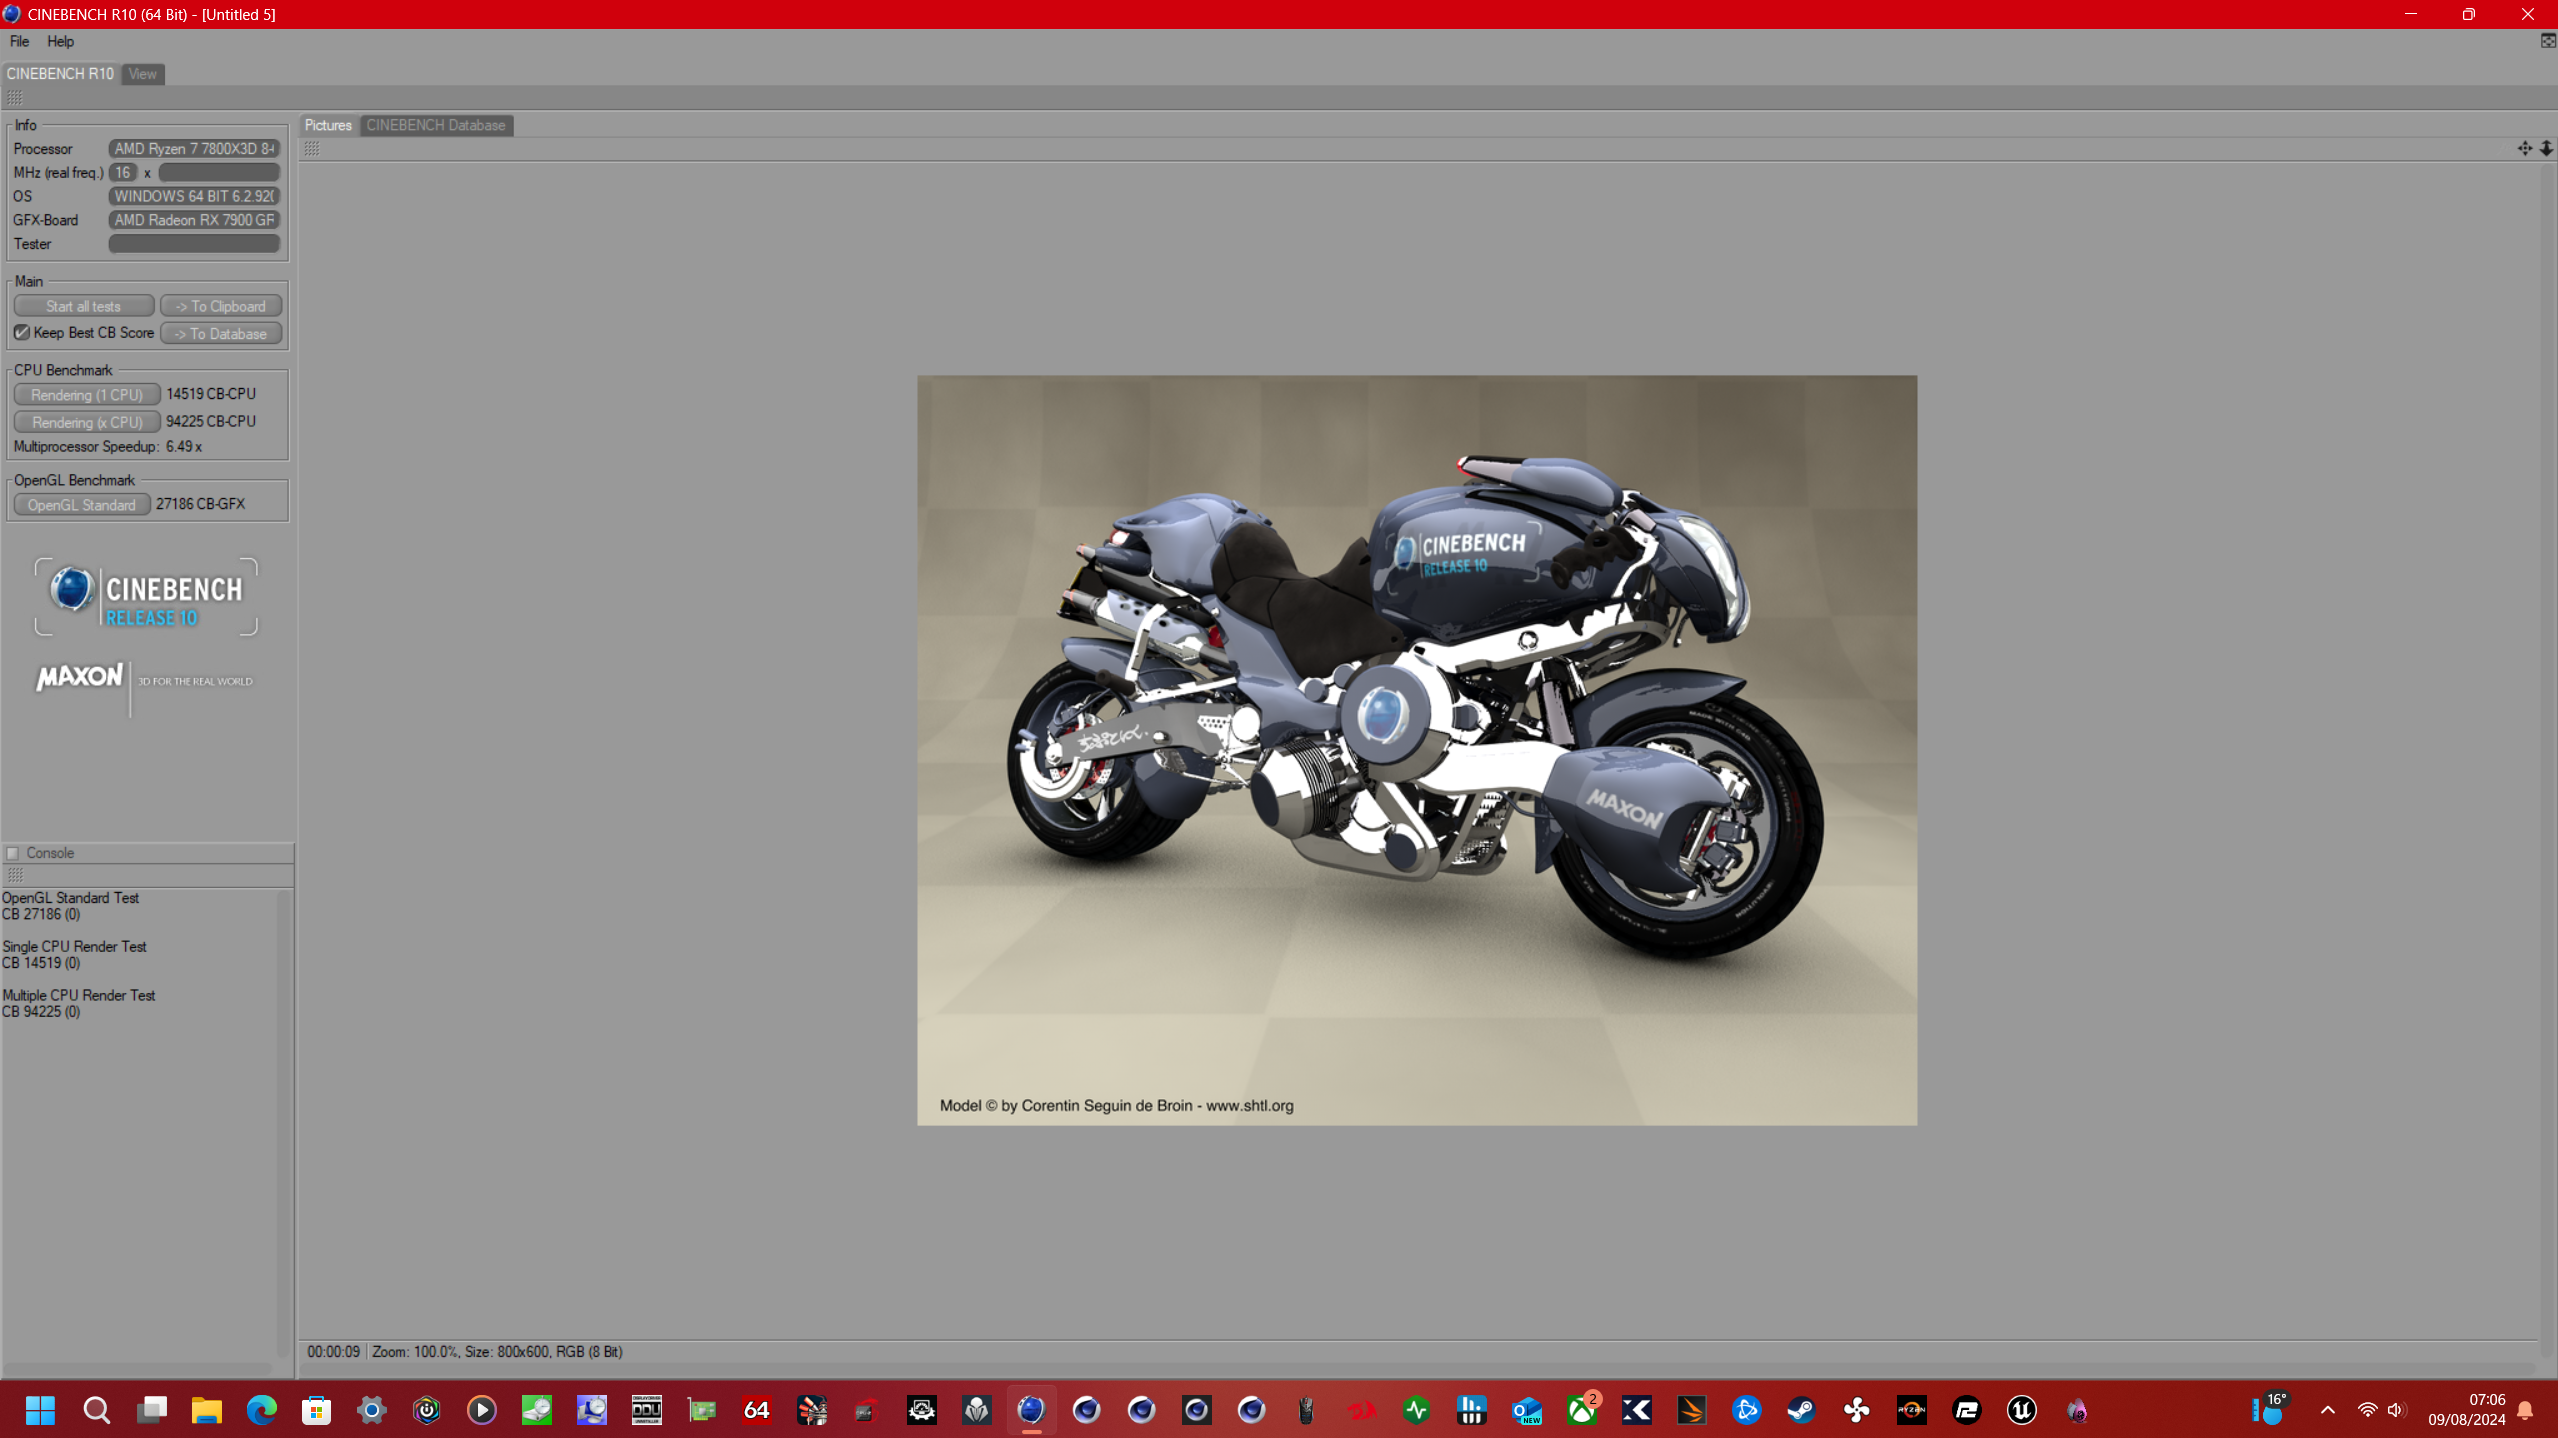Image resolution: width=2558 pixels, height=1438 pixels.
Task: Click the move-view arrows icon in picture viewer
Action: click(x=2525, y=148)
